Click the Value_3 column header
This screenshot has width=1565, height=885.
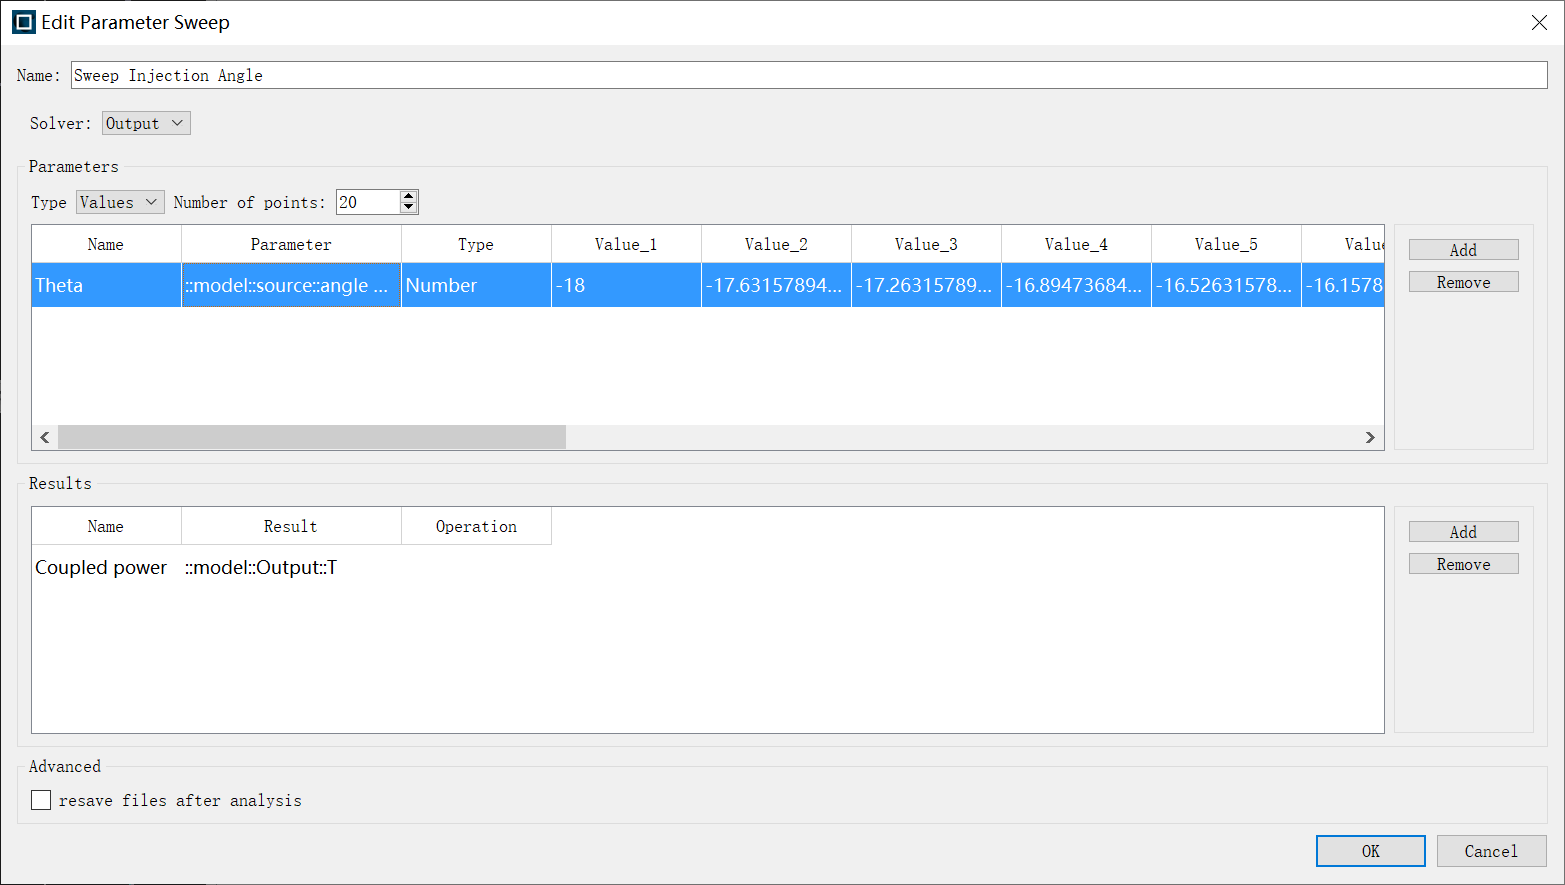click(926, 244)
